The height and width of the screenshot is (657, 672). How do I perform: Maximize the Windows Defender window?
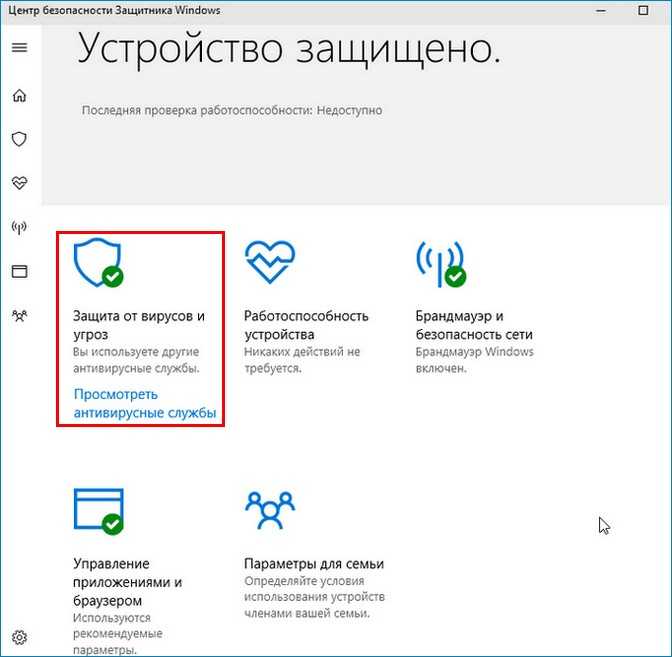pyautogui.click(x=643, y=10)
